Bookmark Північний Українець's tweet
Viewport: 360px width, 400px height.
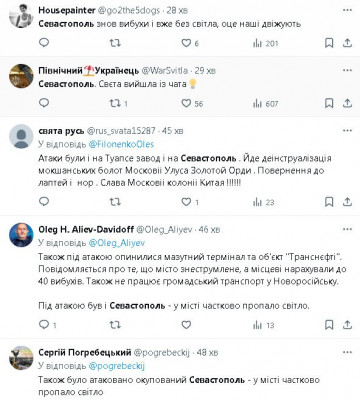329,103
